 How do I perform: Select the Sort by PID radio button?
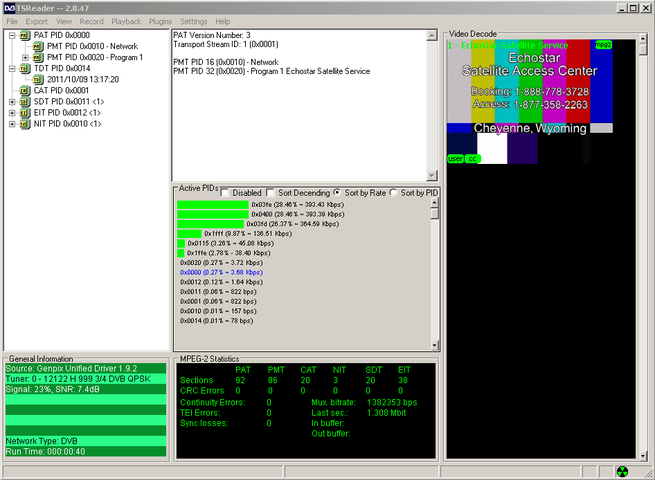click(393, 193)
